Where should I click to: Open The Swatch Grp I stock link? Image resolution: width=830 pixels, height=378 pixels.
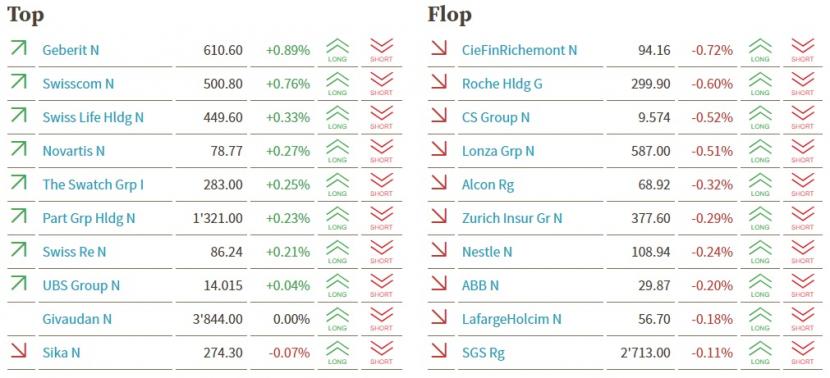(93, 185)
